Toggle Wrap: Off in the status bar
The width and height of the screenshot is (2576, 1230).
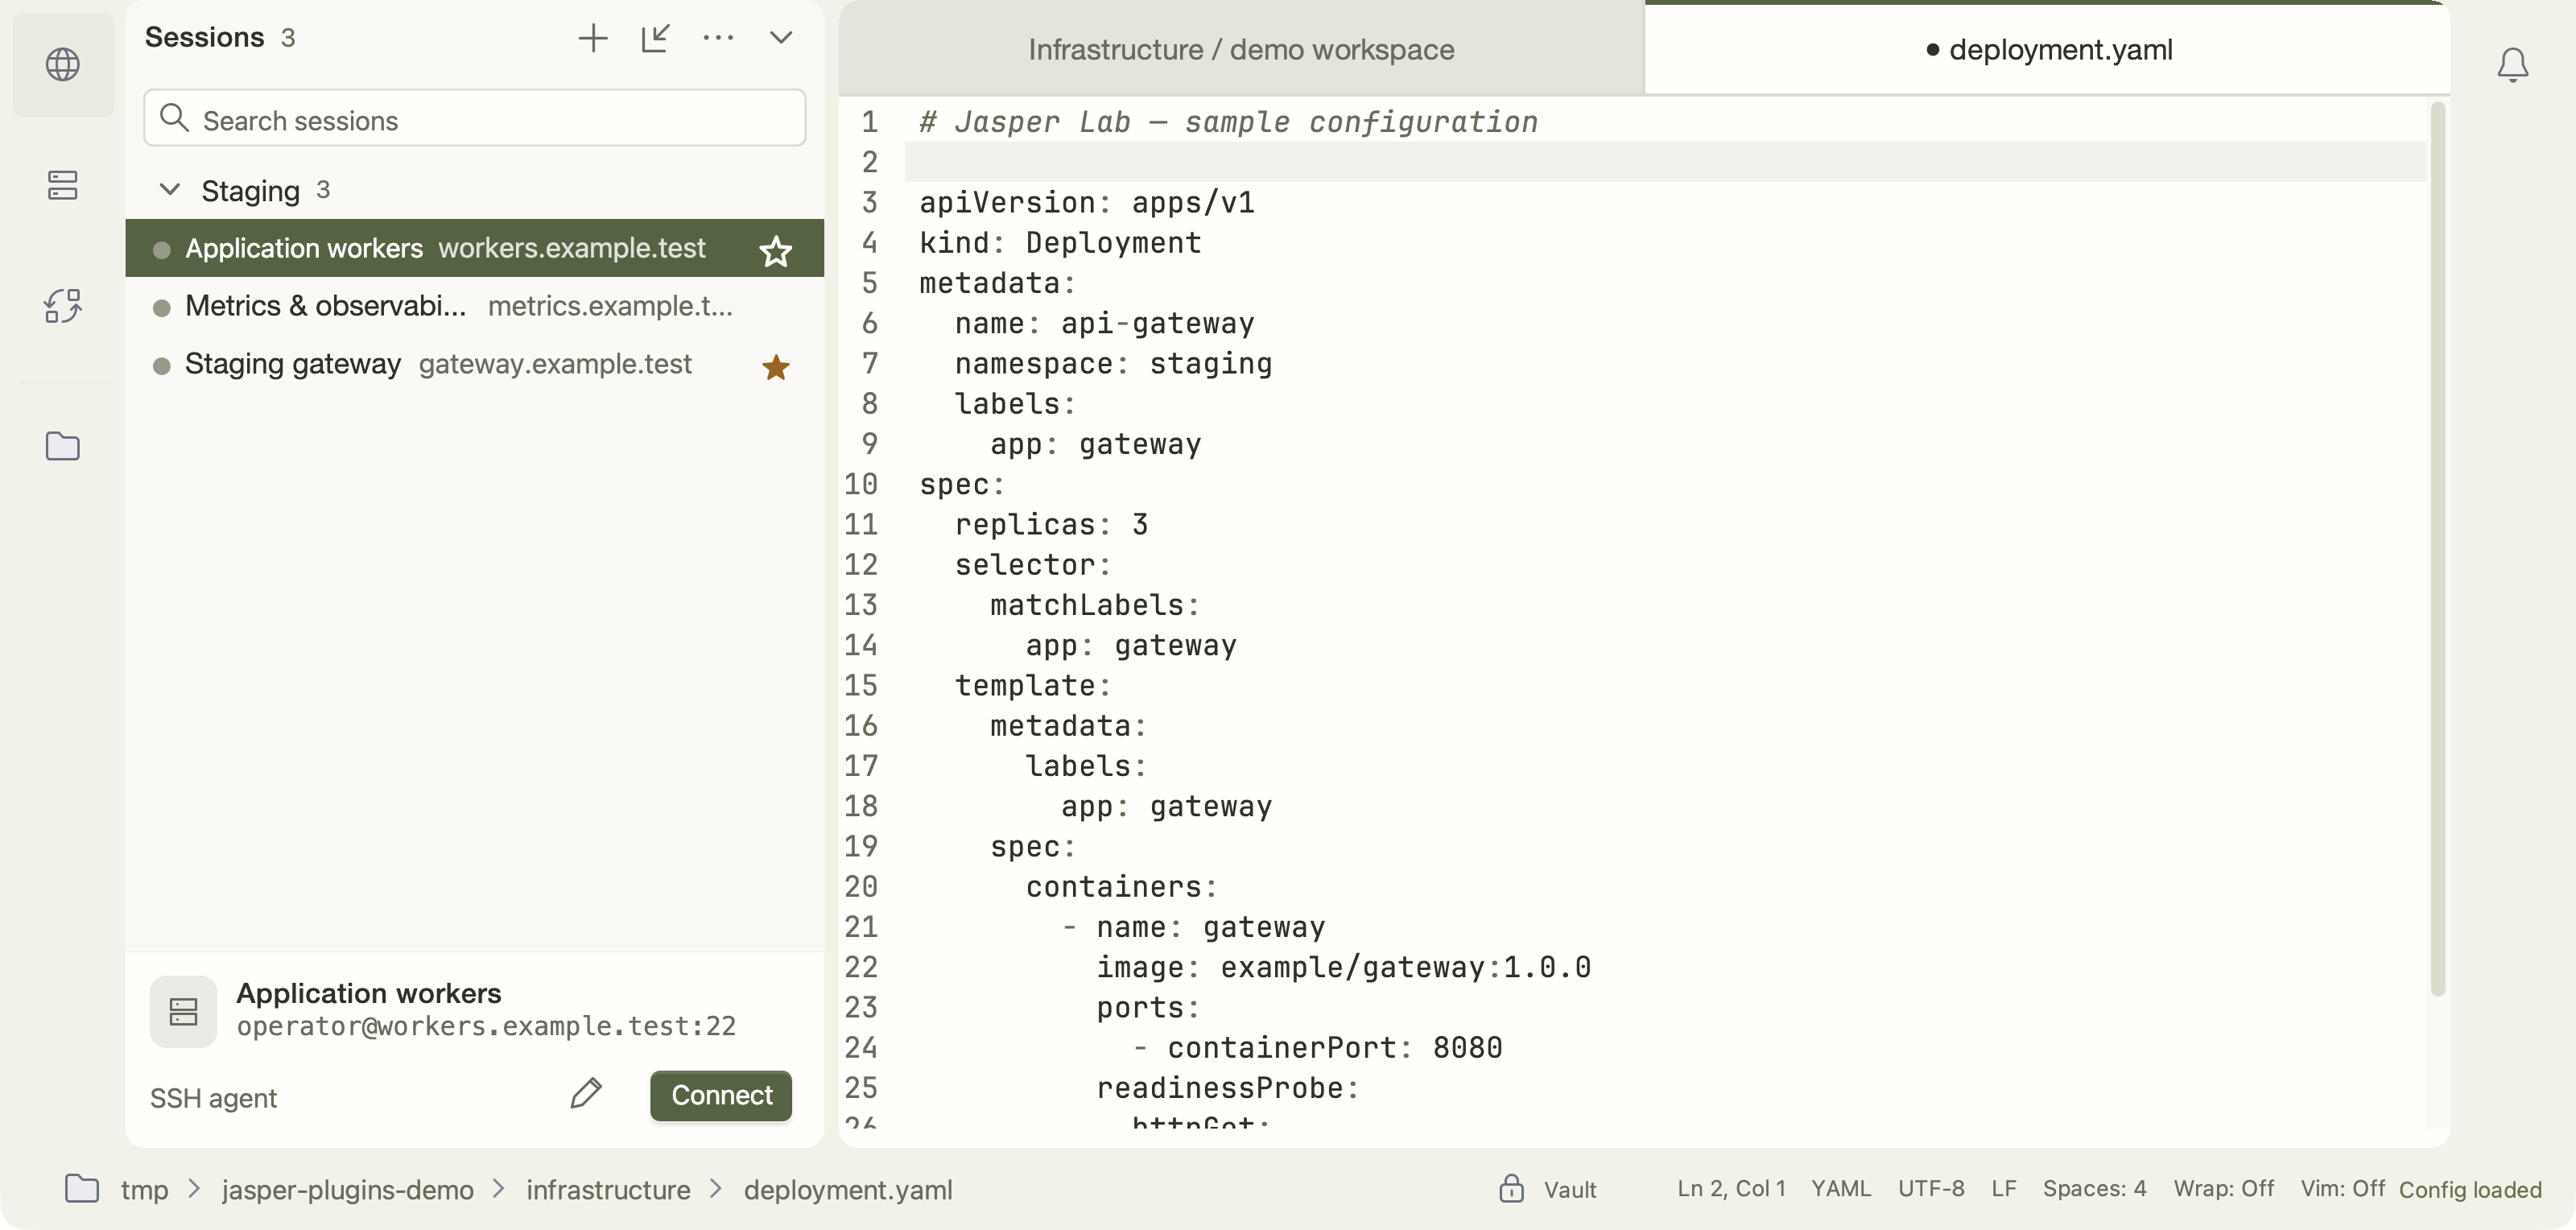point(2223,1188)
